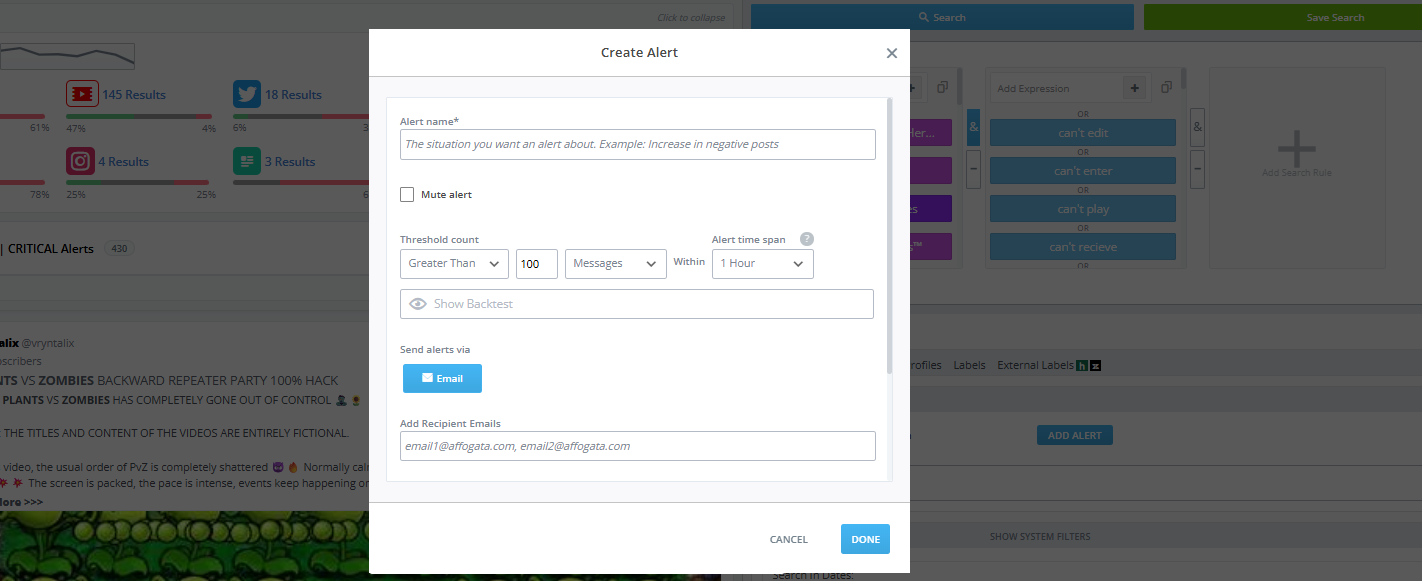Click the green blog source icon with 3 Results

pos(246,160)
